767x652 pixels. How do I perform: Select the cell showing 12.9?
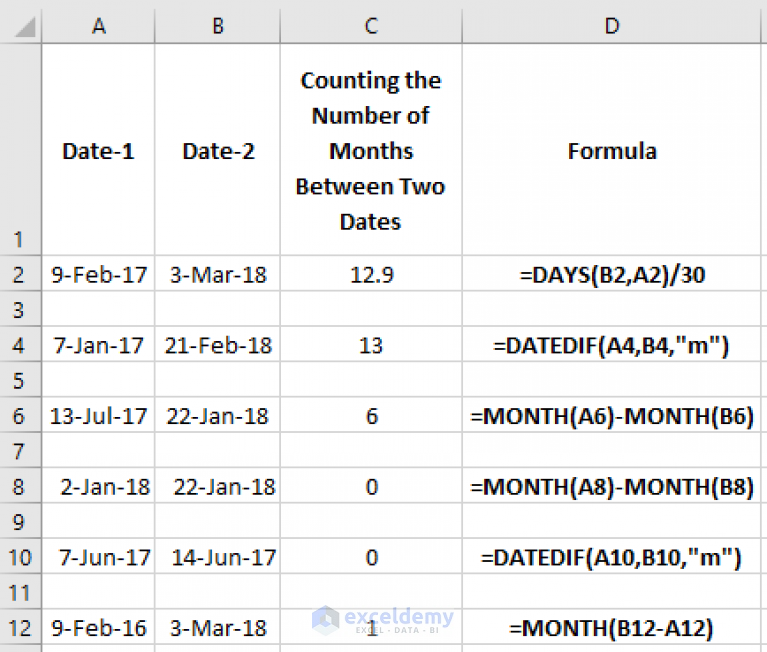(x=371, y=274)
